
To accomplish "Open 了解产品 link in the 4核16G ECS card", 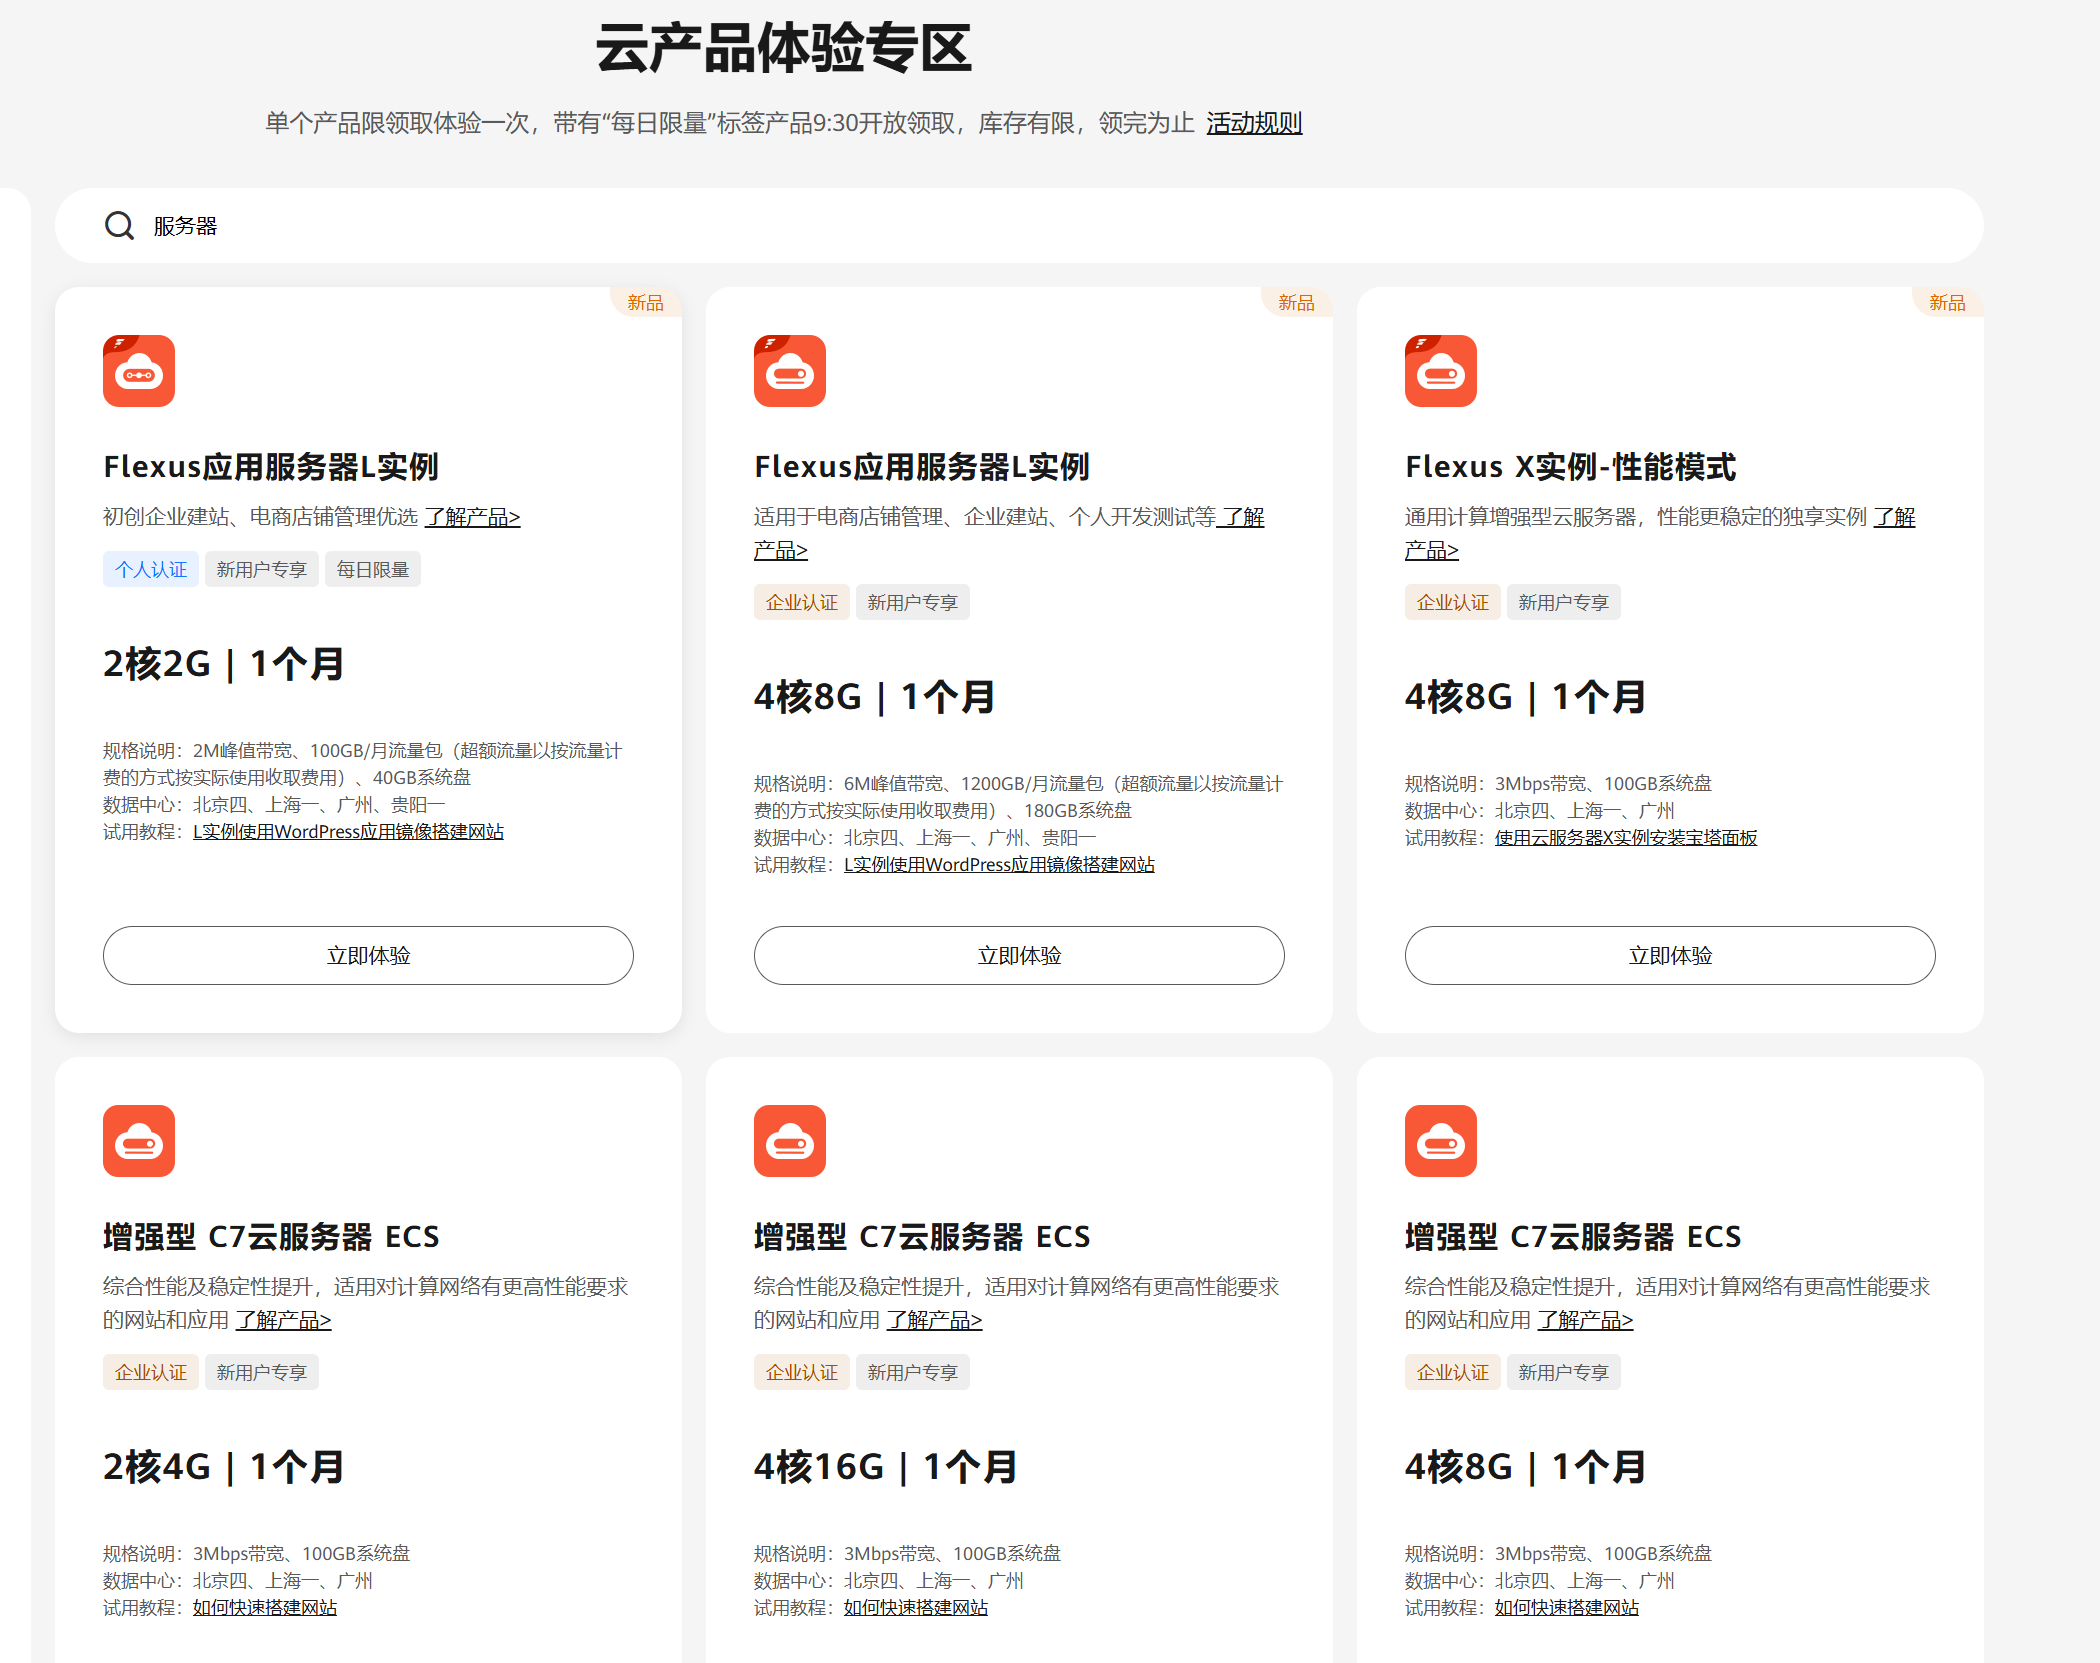I will click(934, 1320).
